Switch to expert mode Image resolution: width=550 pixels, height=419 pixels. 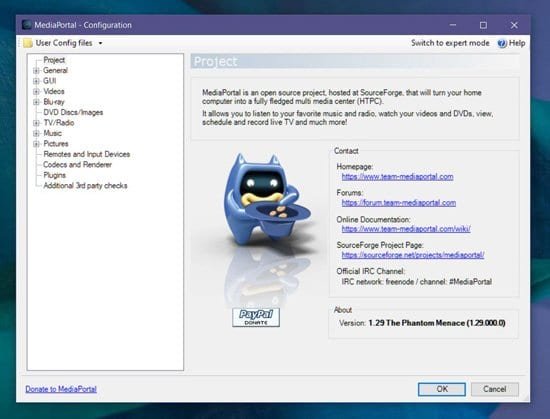click(450, 43)
